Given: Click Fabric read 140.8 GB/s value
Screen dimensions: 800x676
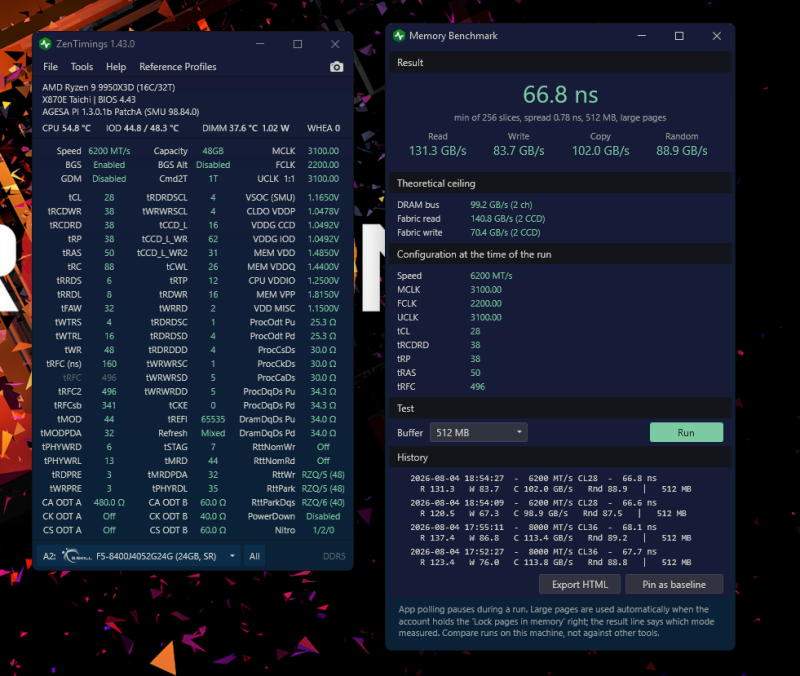Looking at the screenshot, I should (x=508, y=218).
